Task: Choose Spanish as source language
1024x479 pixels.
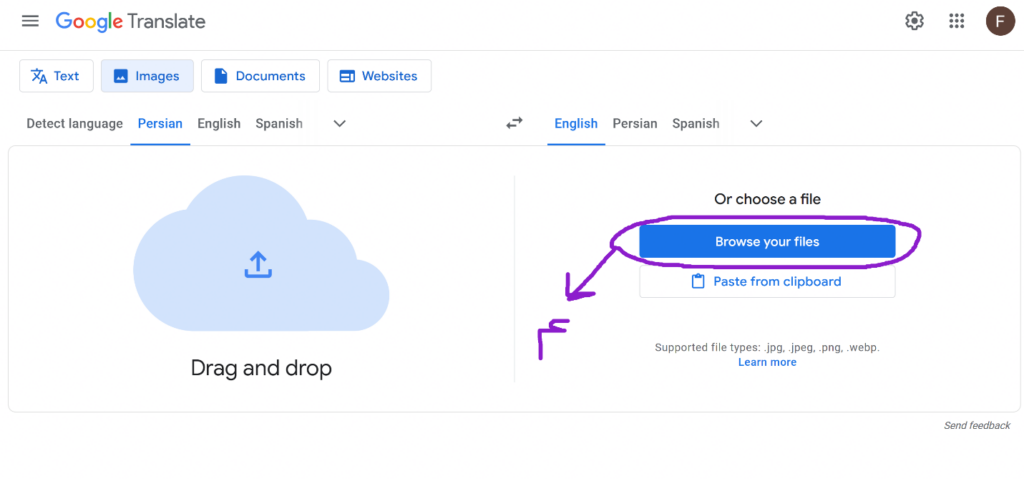Action: click(279, 123)
